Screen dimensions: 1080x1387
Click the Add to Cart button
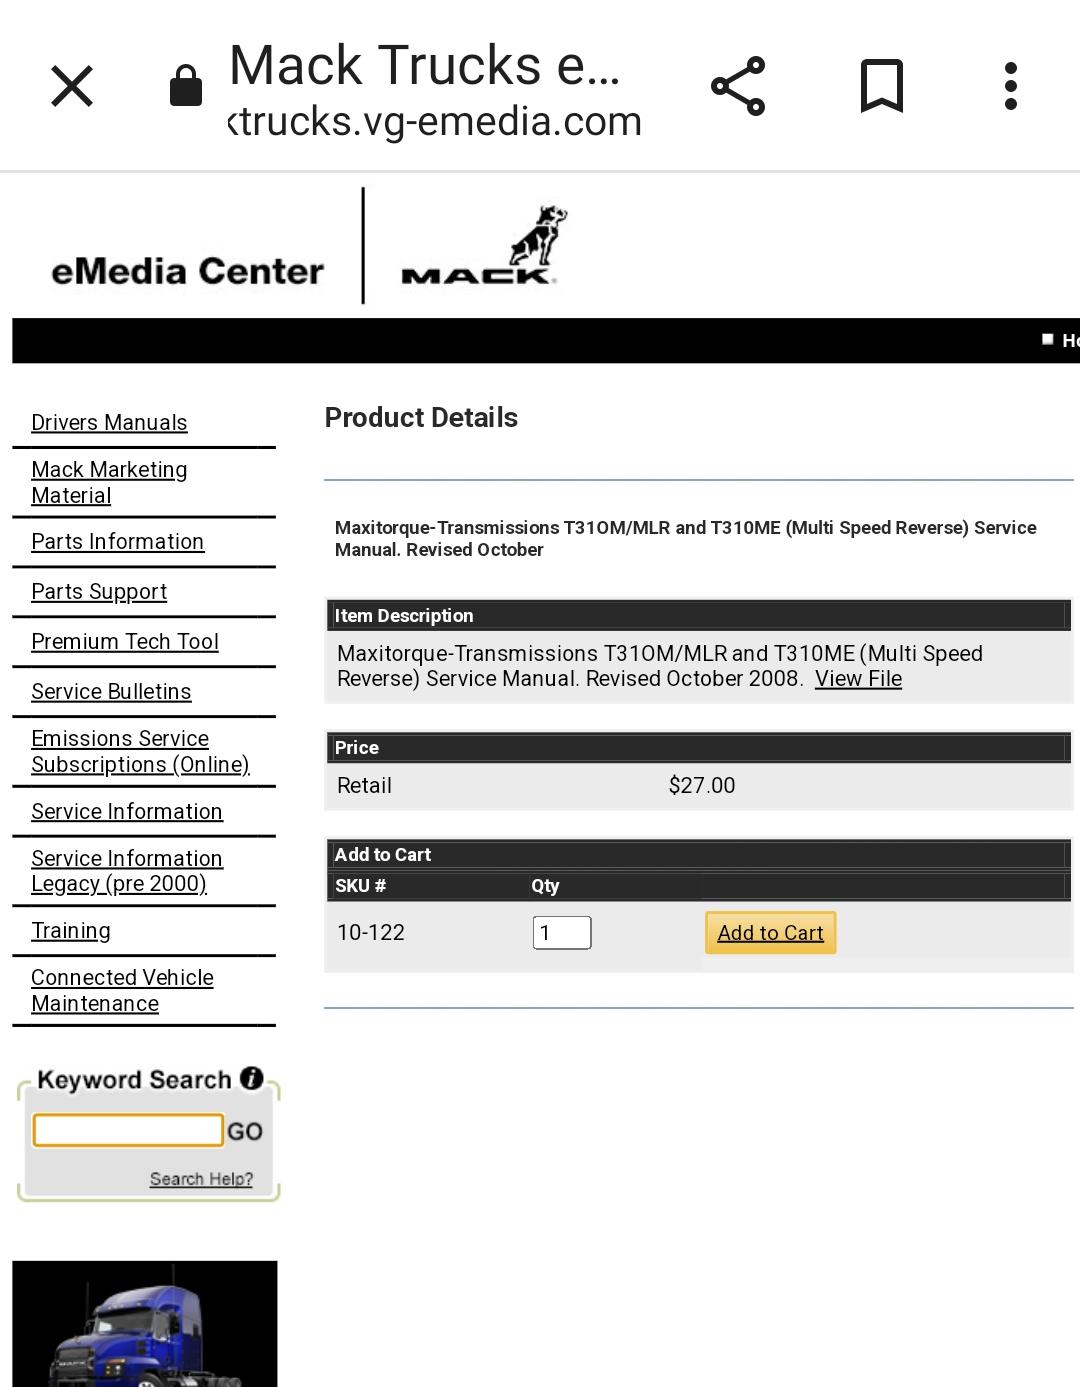770,932
